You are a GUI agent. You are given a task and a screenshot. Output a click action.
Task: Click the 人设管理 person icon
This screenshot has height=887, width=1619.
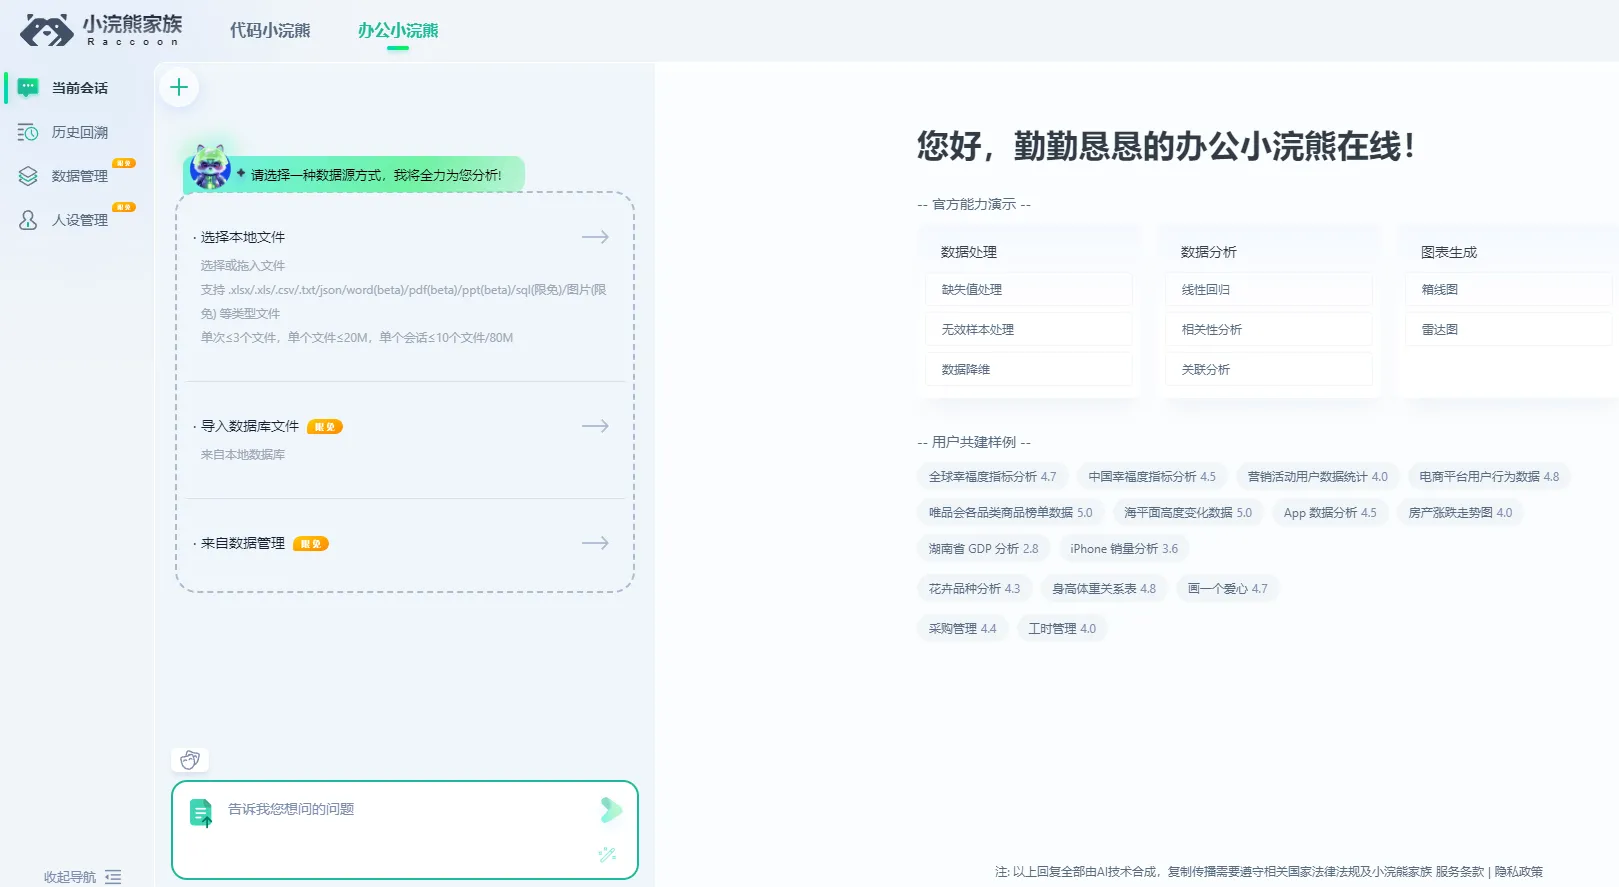pos(28,220)
